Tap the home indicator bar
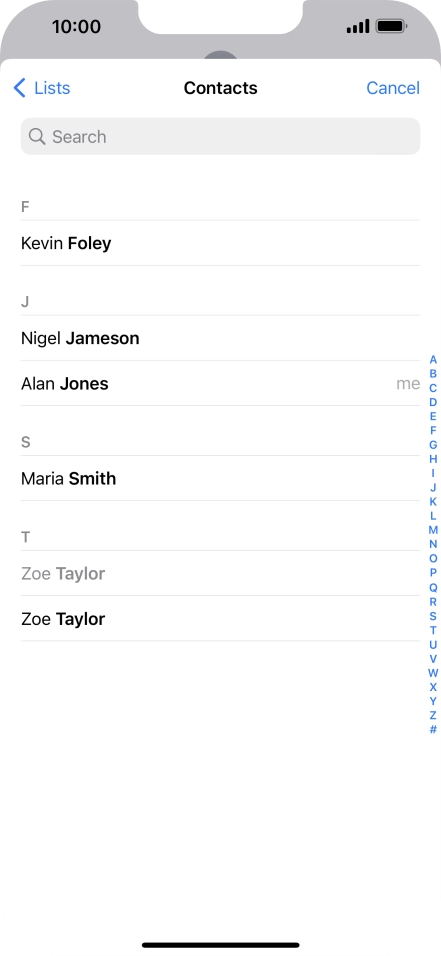 tap(221, 945)
